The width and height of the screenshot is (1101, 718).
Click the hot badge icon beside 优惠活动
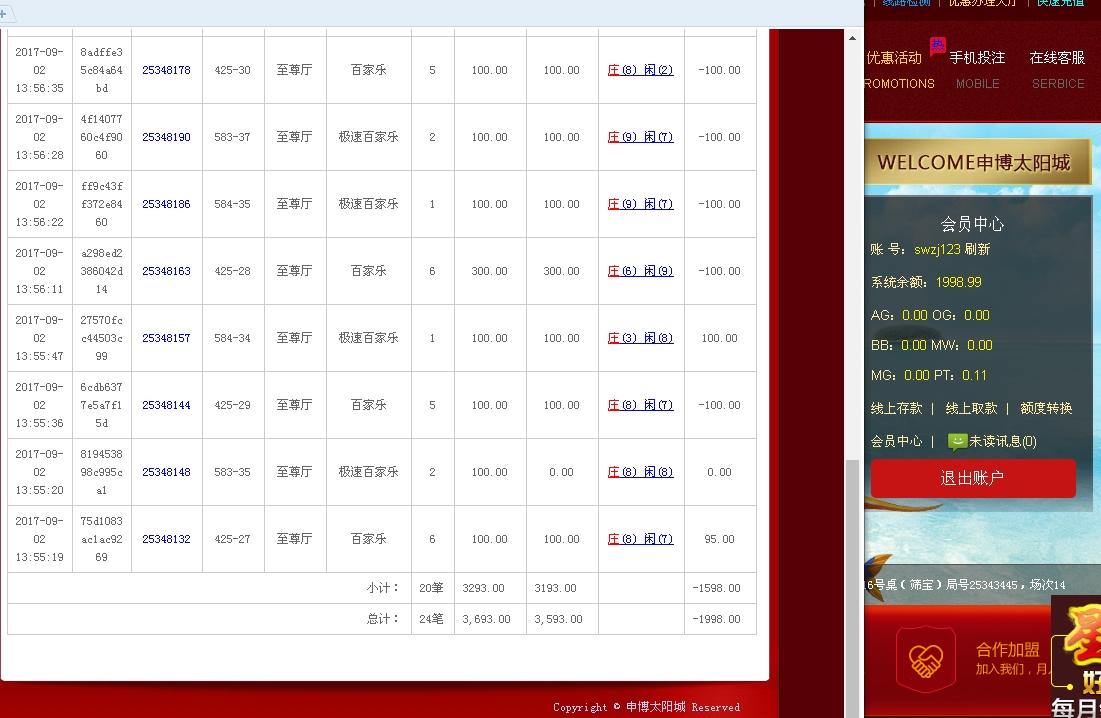[937, 44]
